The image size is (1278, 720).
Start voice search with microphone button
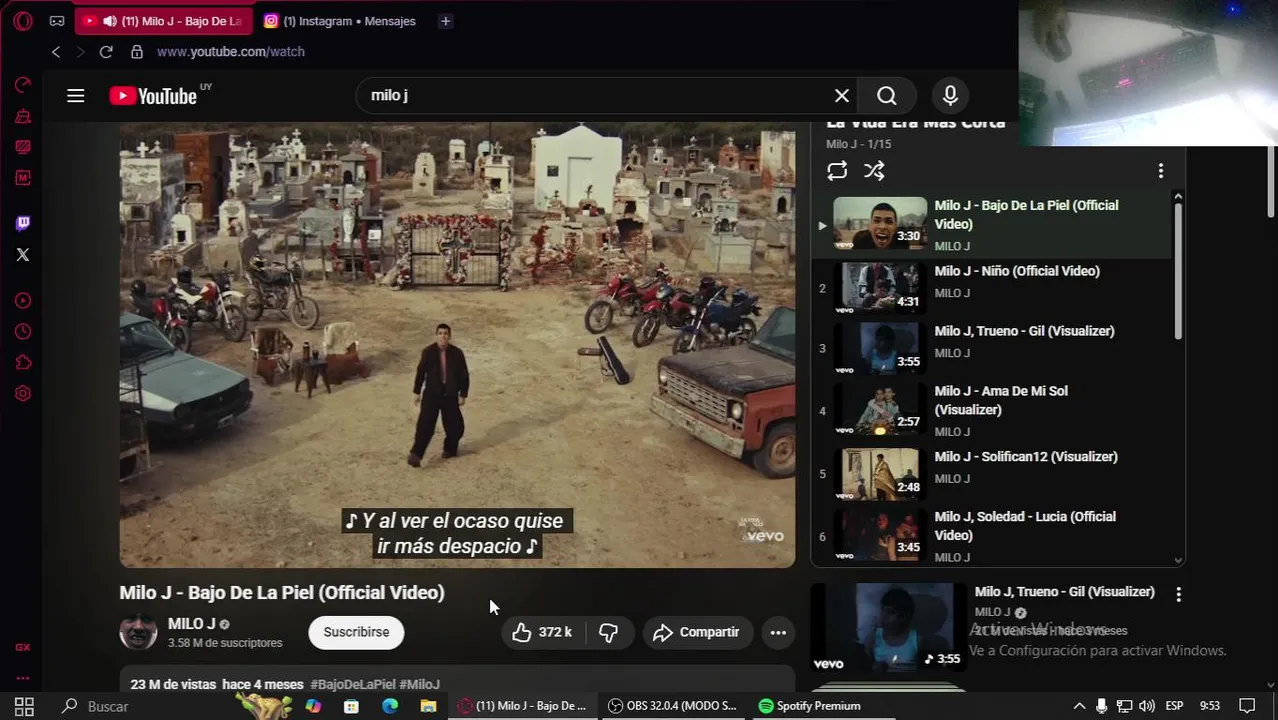tap(950, 96)
